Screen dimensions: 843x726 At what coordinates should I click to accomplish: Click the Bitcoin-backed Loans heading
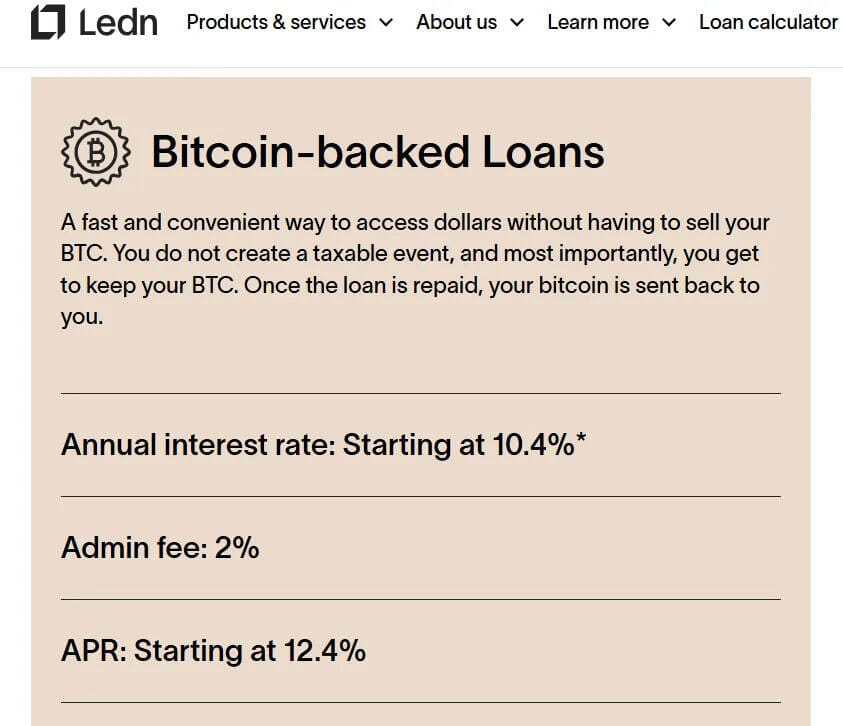pos(378,152)
